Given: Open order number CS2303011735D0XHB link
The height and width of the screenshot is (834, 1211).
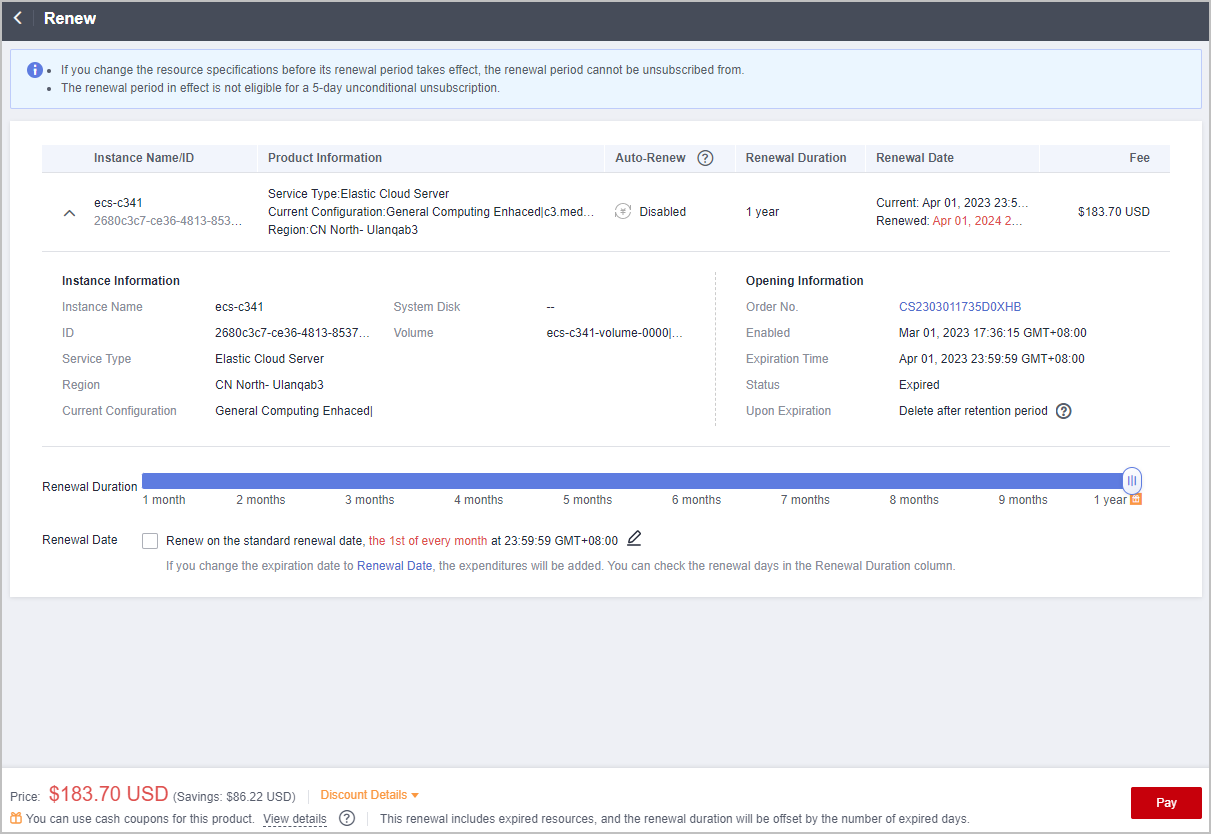Looking at the screenshot, I should pyautogui.click(x=959, y=307).
